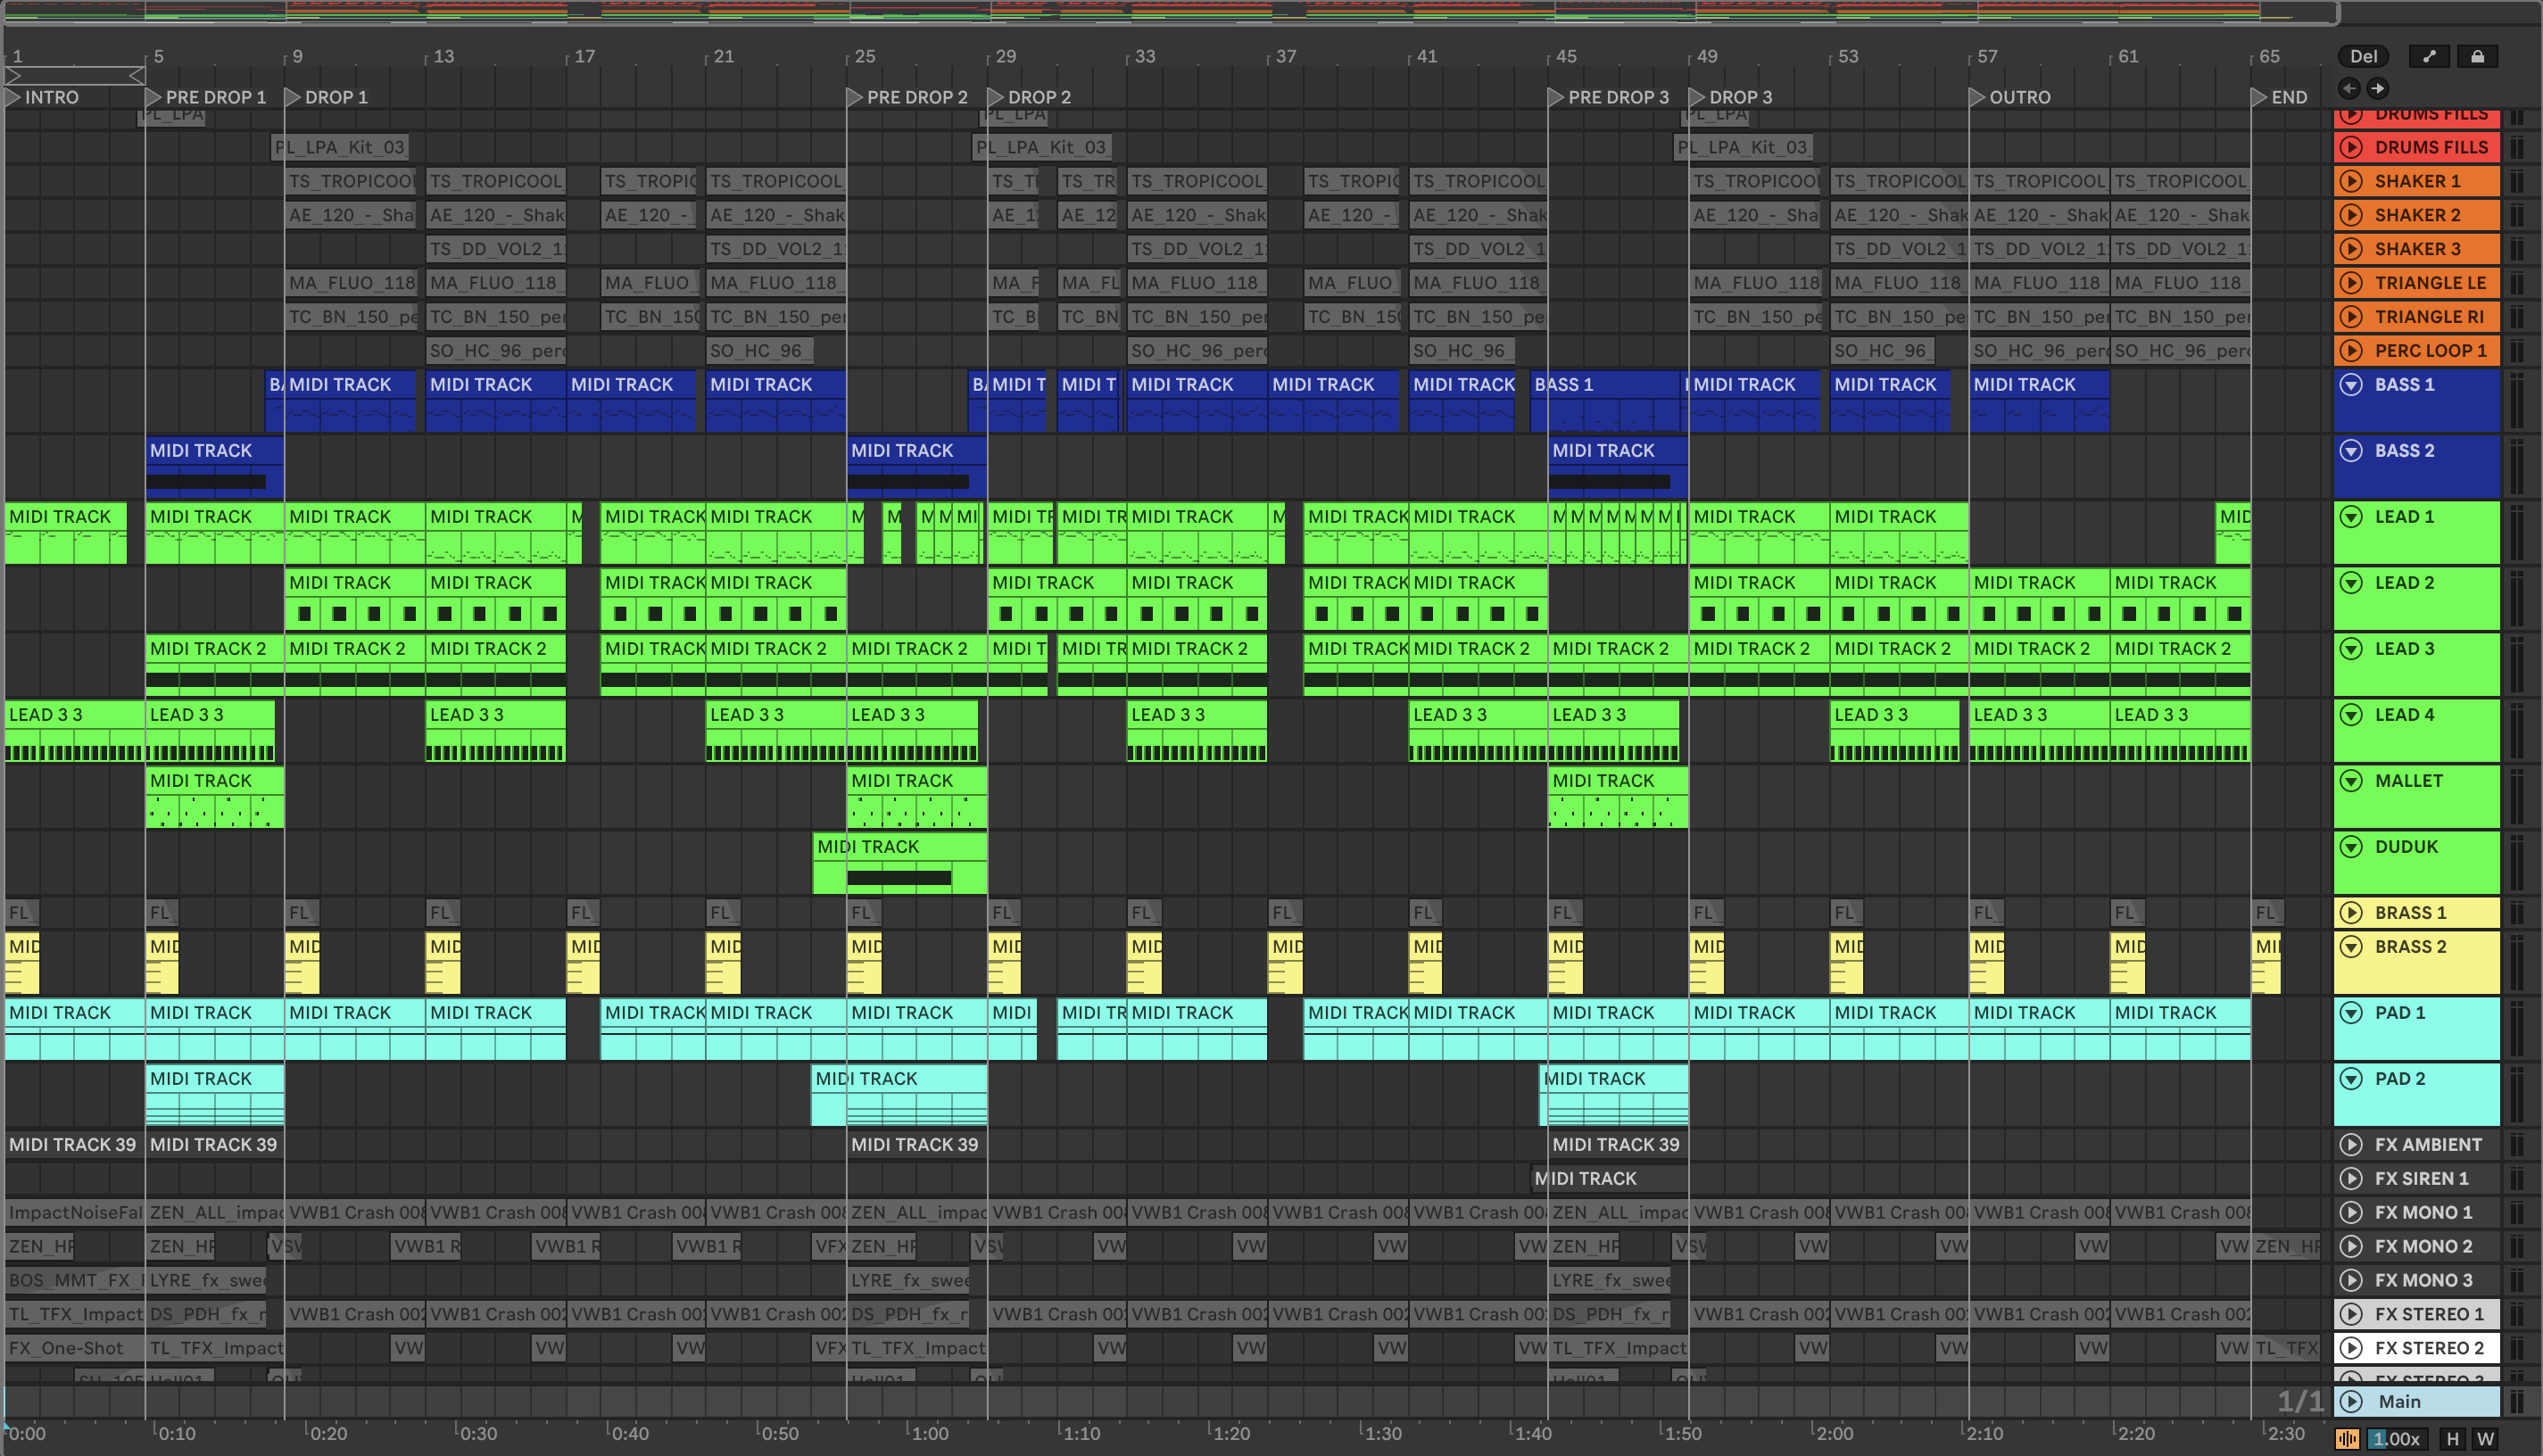Click play icon on PERC LOOP 1 track
This screenshot has width=2543, height=1456.
click(2351, 351)
